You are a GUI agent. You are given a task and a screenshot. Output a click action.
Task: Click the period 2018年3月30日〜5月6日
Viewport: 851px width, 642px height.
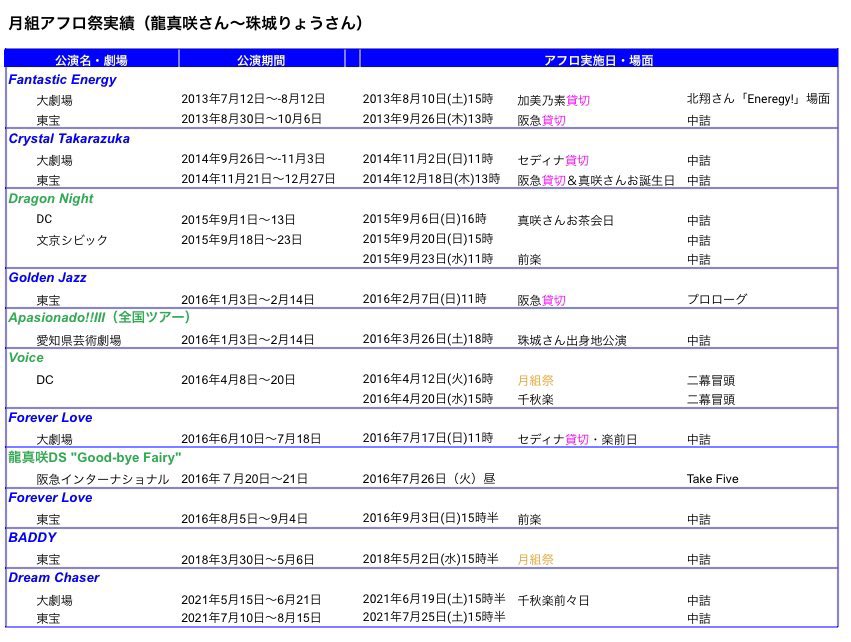pyautogui.click(x=248, y=560)
